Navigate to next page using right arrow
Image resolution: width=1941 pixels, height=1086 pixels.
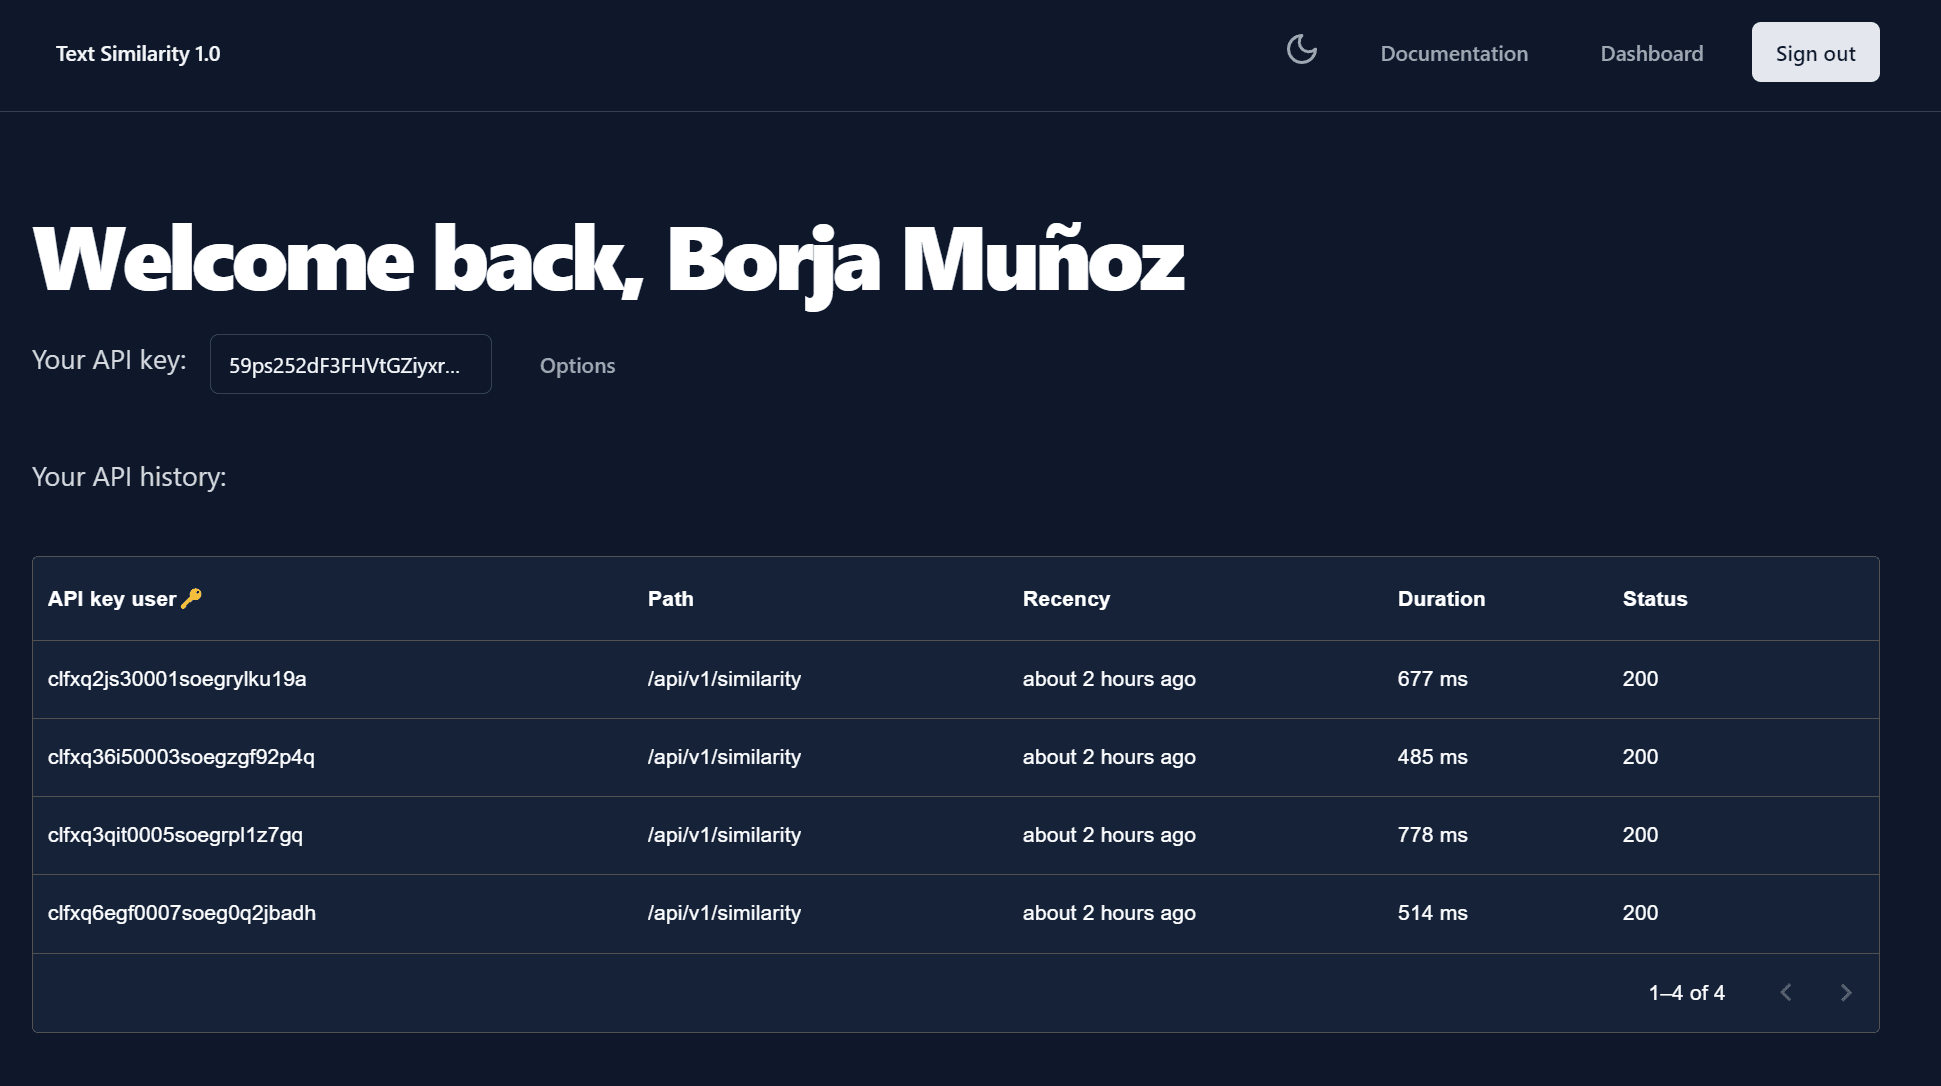point(1845,991)
